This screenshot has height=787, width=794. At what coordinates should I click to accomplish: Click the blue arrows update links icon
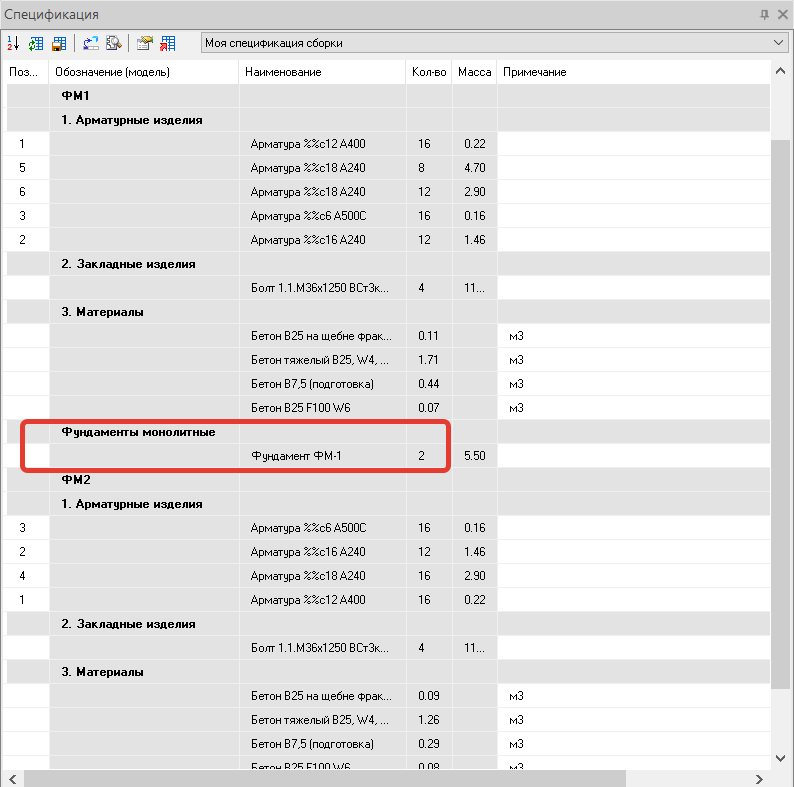pyautogui.click(x=91, y=43)
